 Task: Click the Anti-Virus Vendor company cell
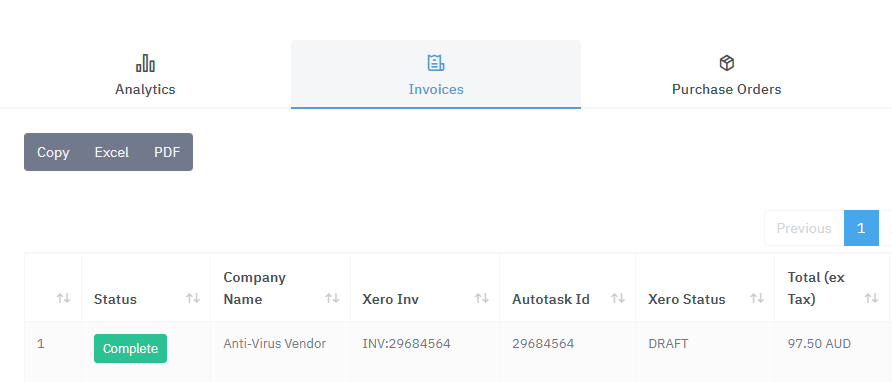click(x=275, y=344)
